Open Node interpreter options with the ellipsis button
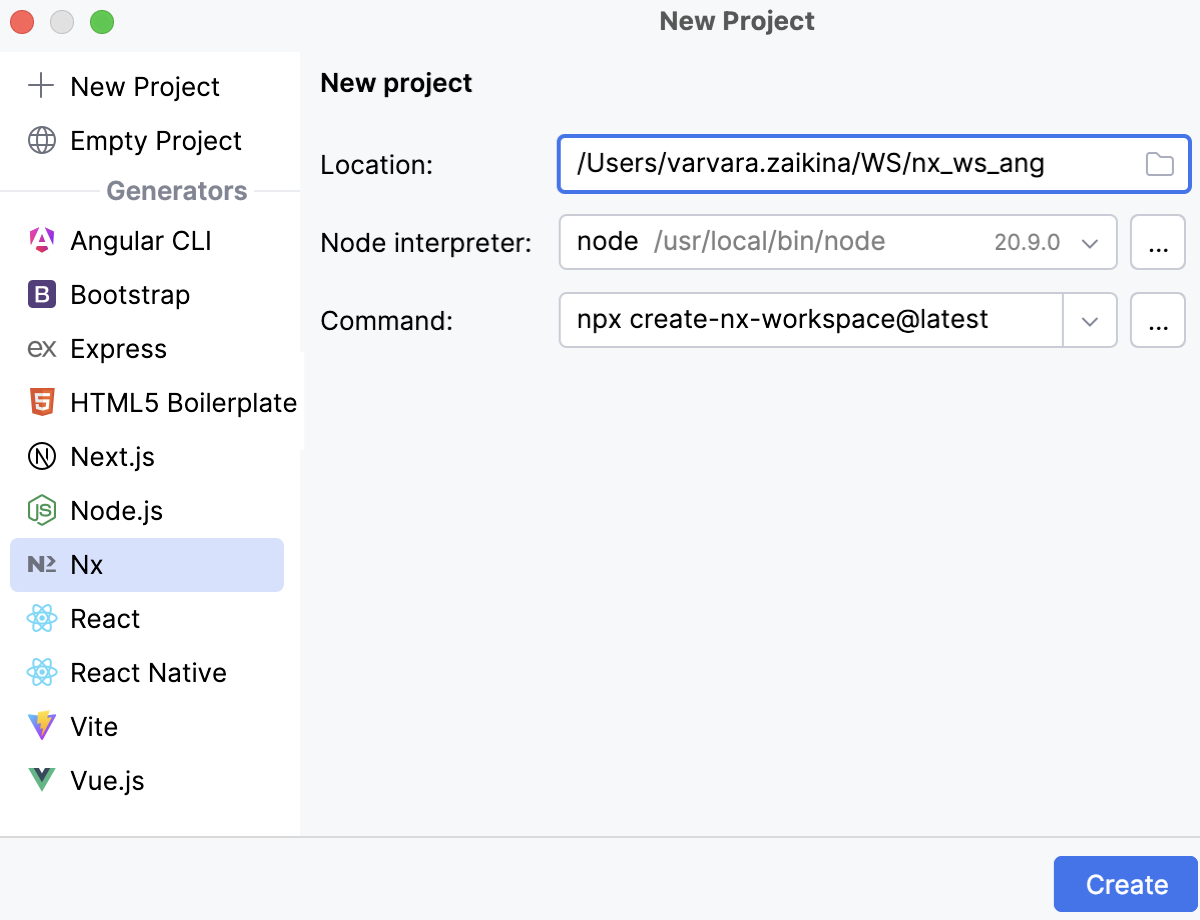 point(1158,242)
